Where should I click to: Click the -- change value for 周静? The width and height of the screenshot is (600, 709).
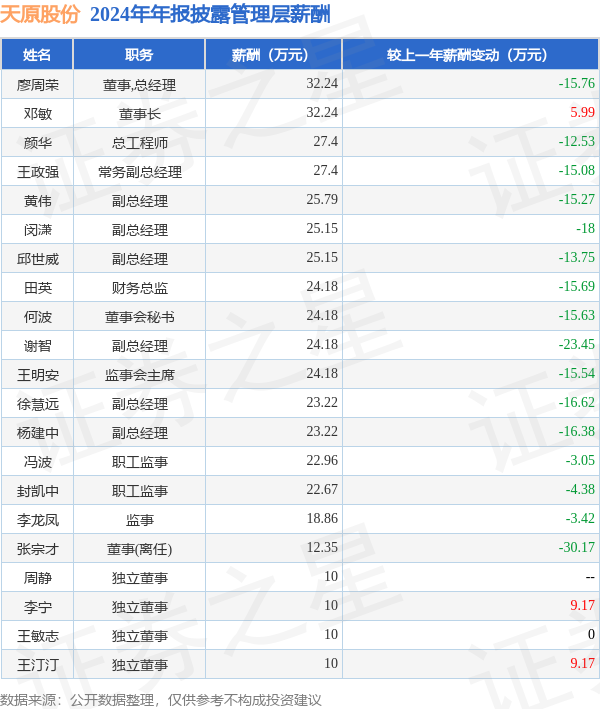[x=590, y=577]
